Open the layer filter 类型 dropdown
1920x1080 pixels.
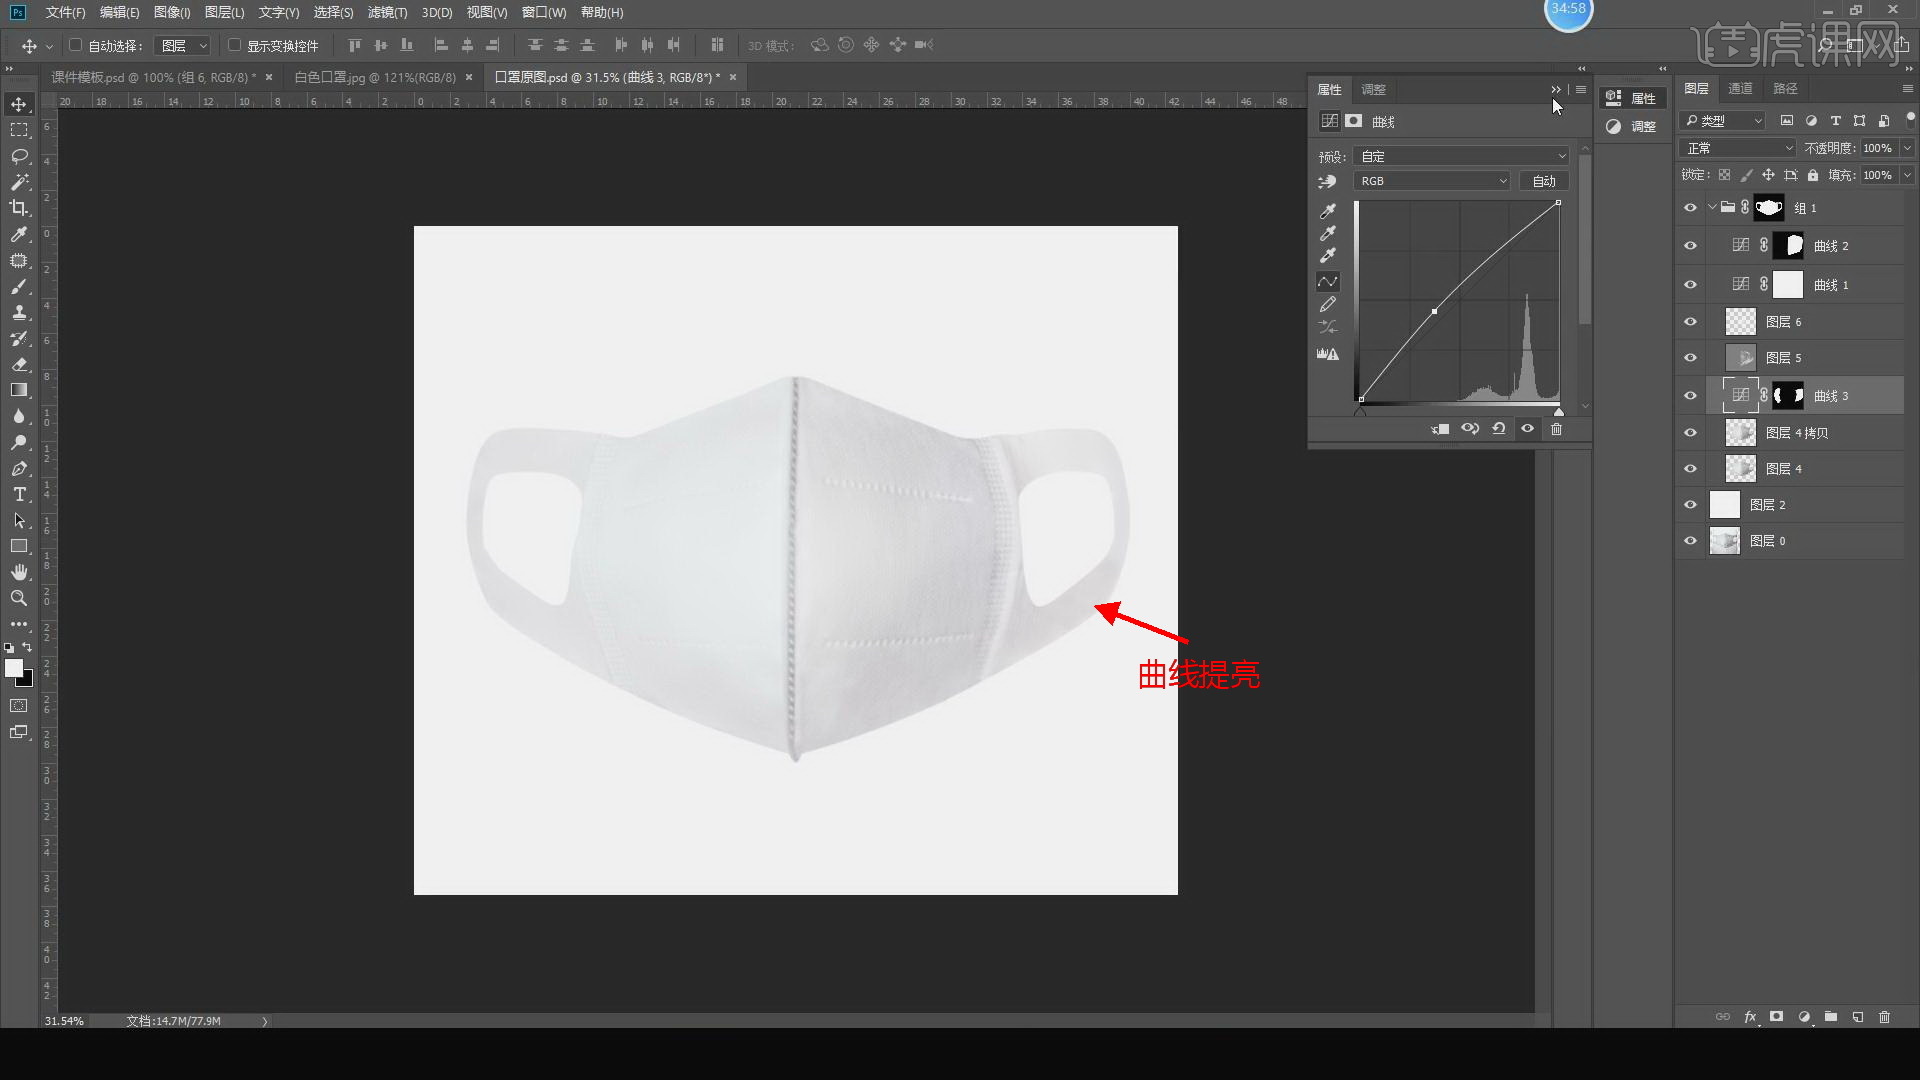pyautogui.click(x=1722, y=121)
